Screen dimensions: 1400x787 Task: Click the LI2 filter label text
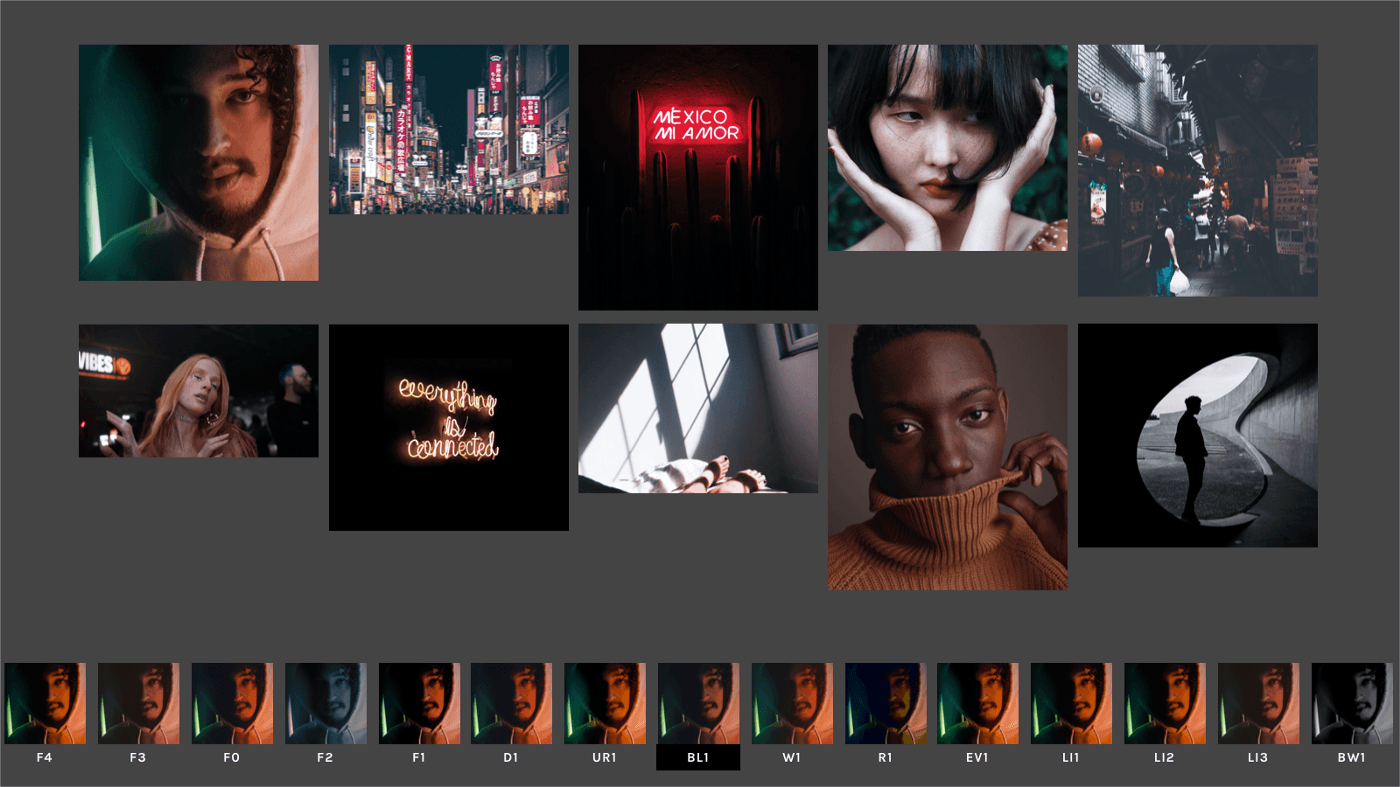tap(1165, 758)
